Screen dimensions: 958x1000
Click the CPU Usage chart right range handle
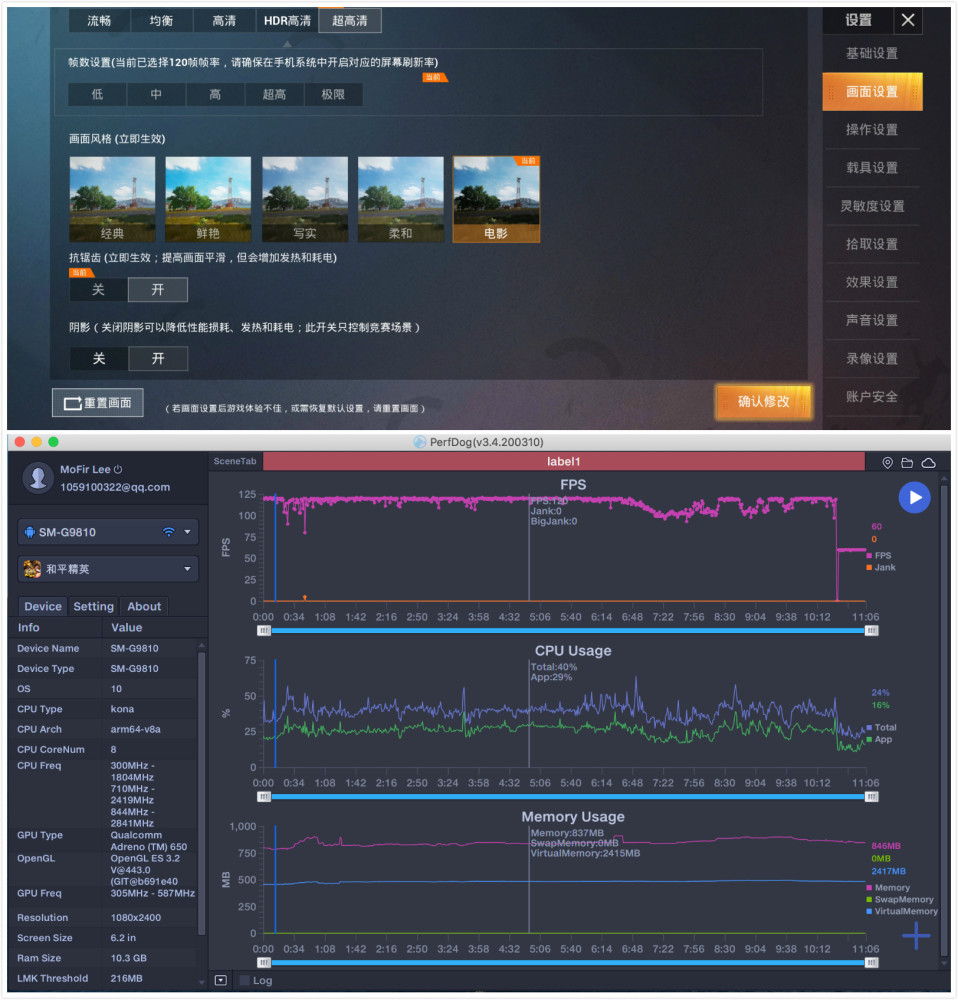[x=871, y=797]
